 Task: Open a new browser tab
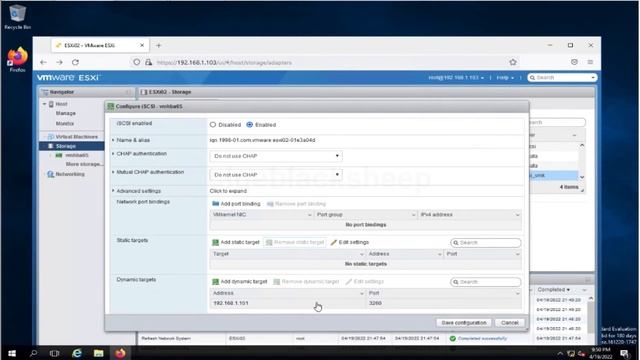[x=159, y=45]
